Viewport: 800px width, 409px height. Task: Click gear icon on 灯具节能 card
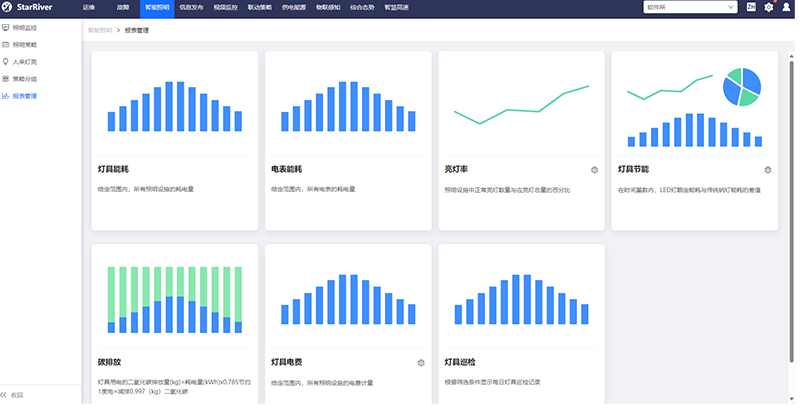[x=768, y=170]
